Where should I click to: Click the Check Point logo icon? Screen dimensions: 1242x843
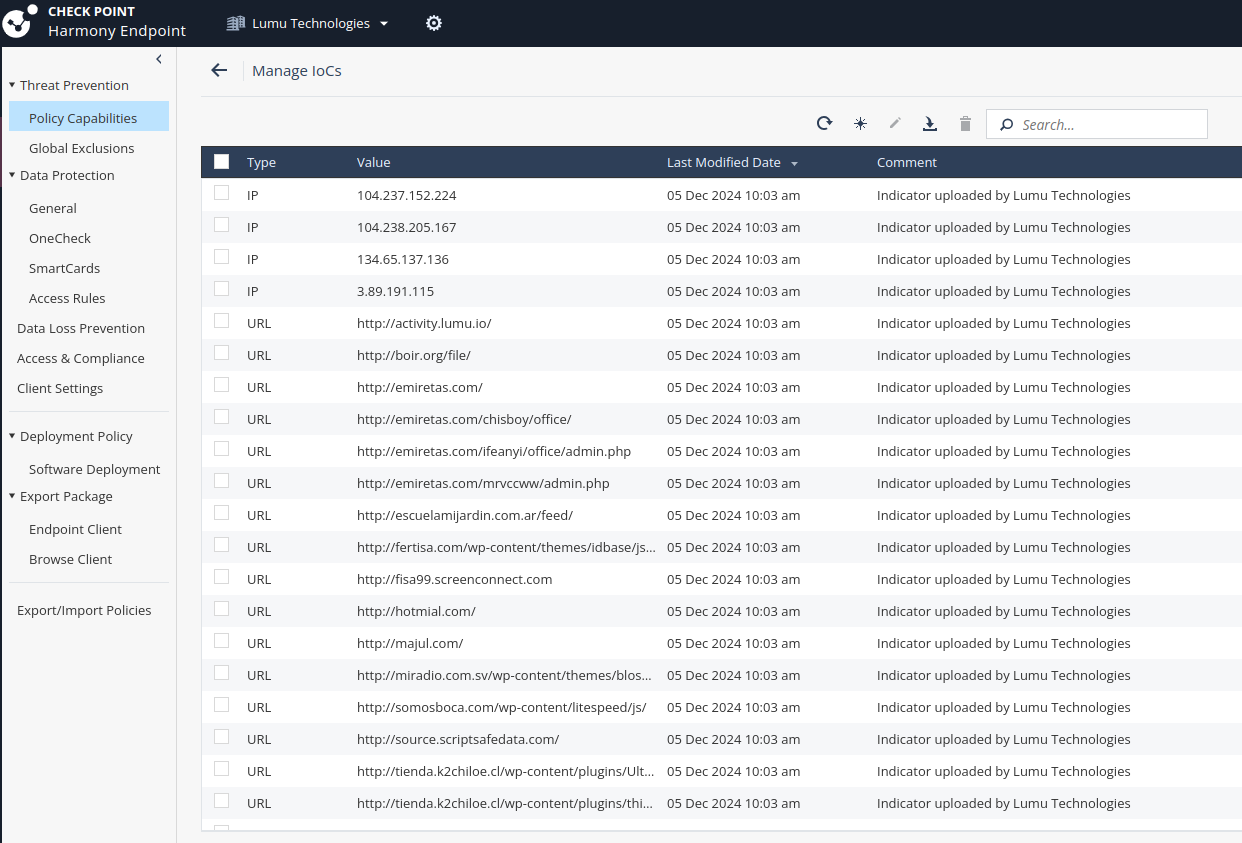tap(21, 22)
